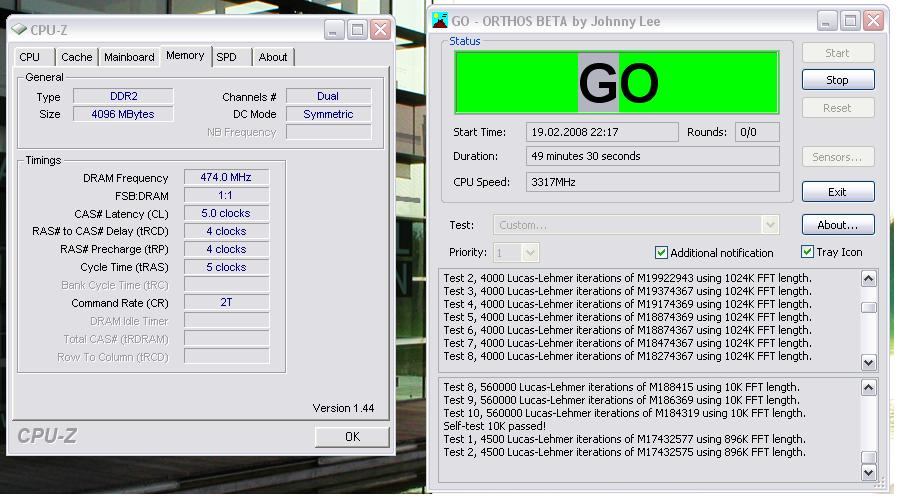The image size is (900, 500).
Task: Click the log line mentioning M17432577
Action: (x=624, y=439)
